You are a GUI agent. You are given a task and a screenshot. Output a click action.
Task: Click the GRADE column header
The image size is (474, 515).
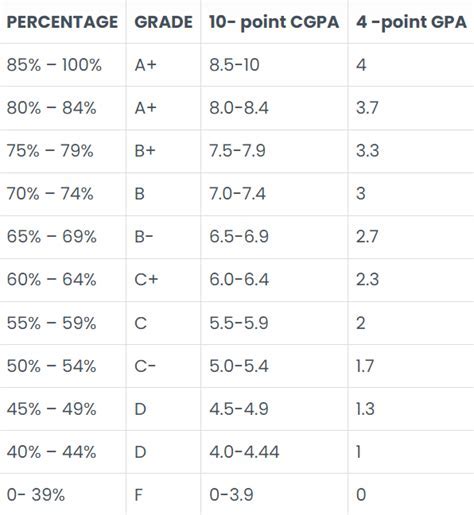click(x=163, y=22)
